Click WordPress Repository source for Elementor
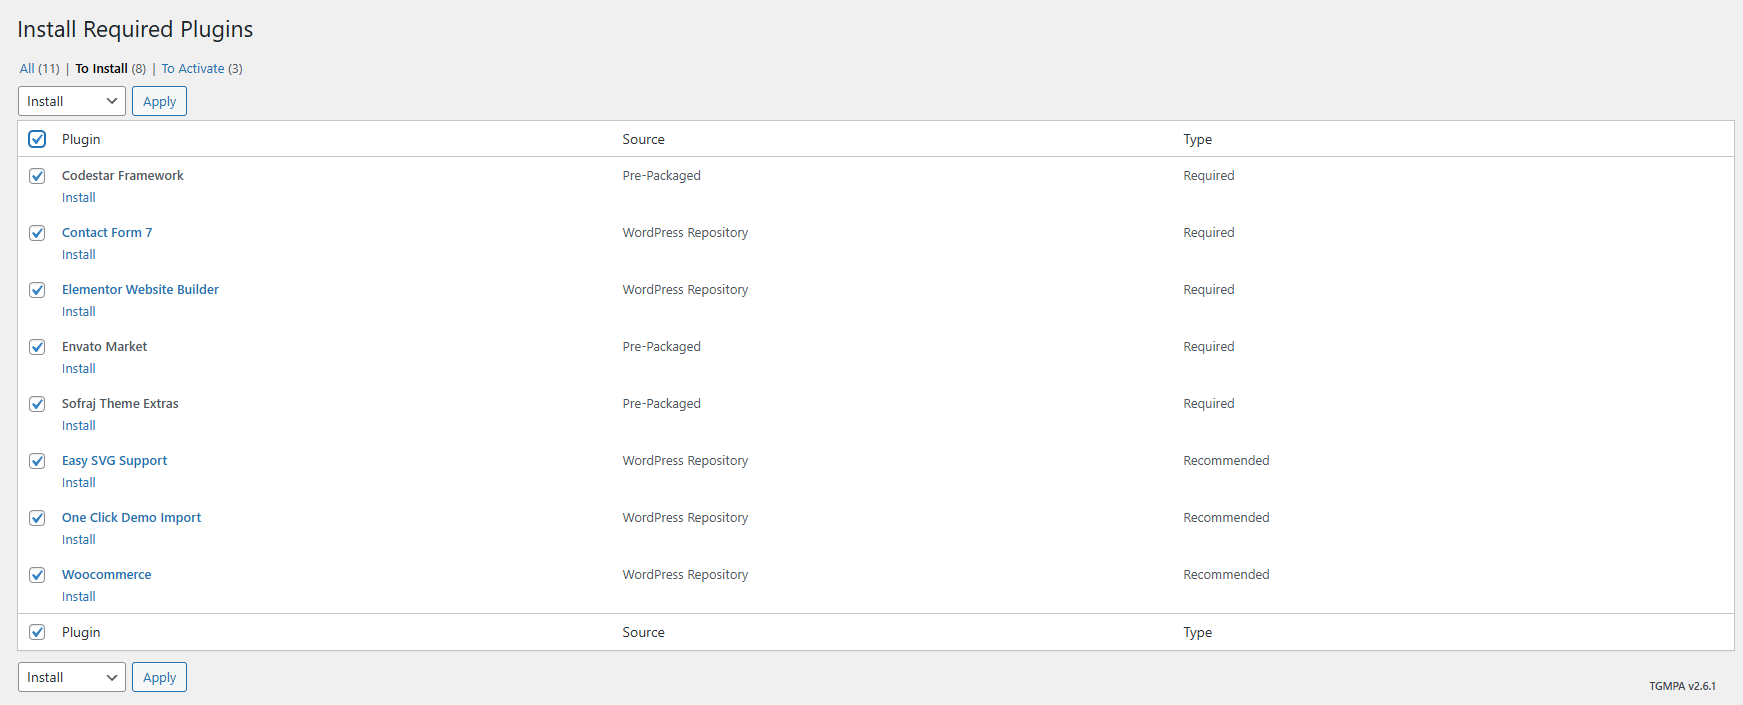The width and height of the screenshot is (1743, 705). pyautogui.click(x=685, y=290)
